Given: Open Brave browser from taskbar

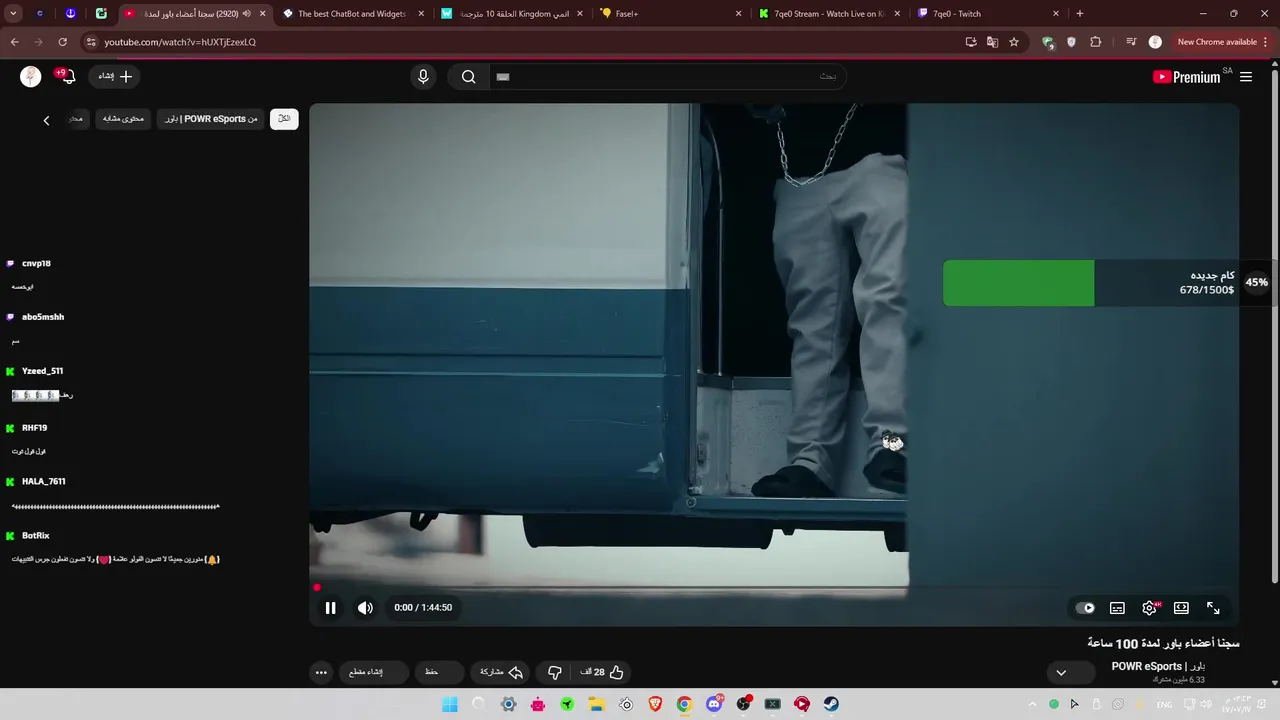Looking at the screenshot, I should tap(655, 704).
